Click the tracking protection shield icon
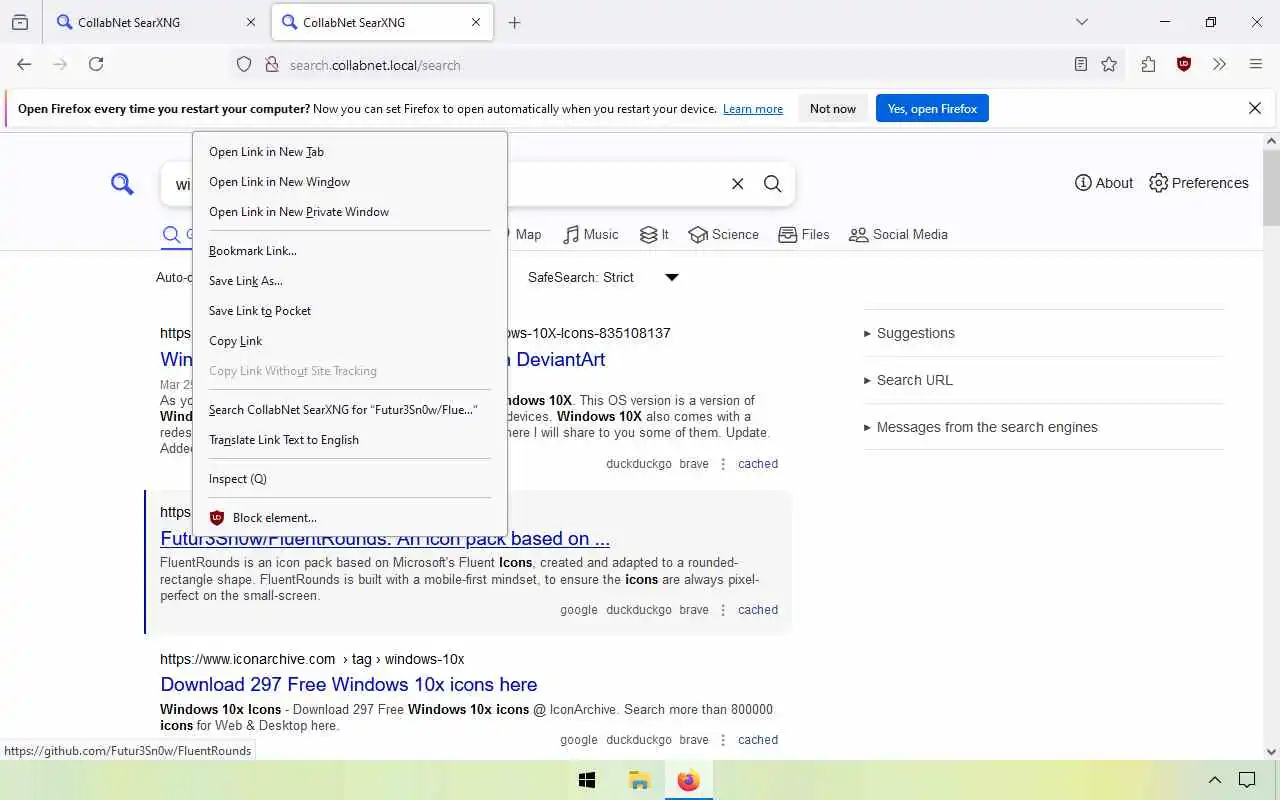Image resolution: width=1280 pixels, height=800 pixels. tap(244, 64)
